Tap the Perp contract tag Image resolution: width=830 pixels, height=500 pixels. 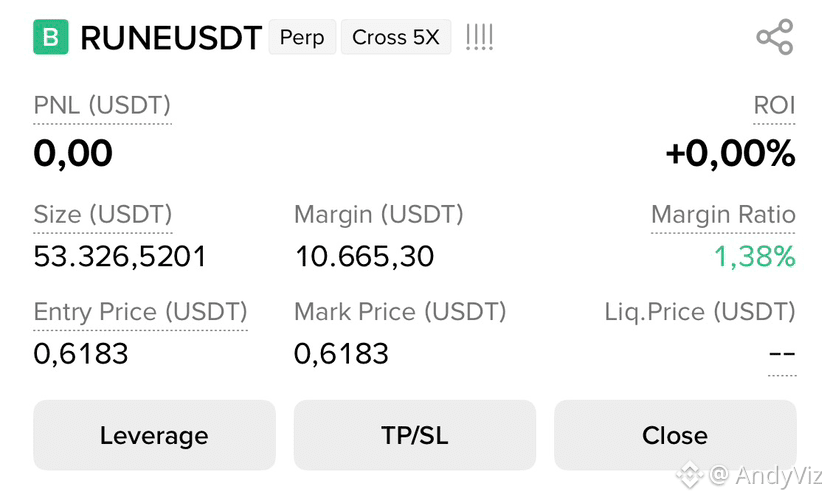pos(302,37)
